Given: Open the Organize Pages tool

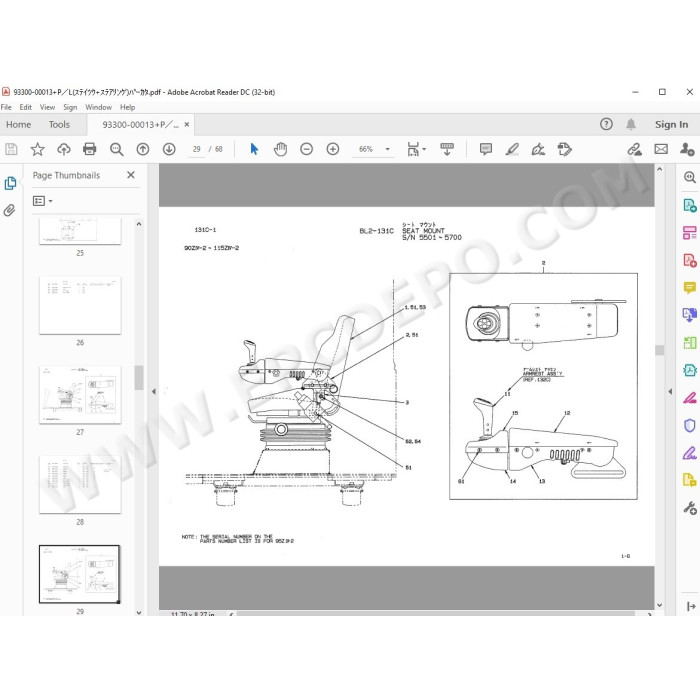Looking at the screenshot, I should pos(689,233).
